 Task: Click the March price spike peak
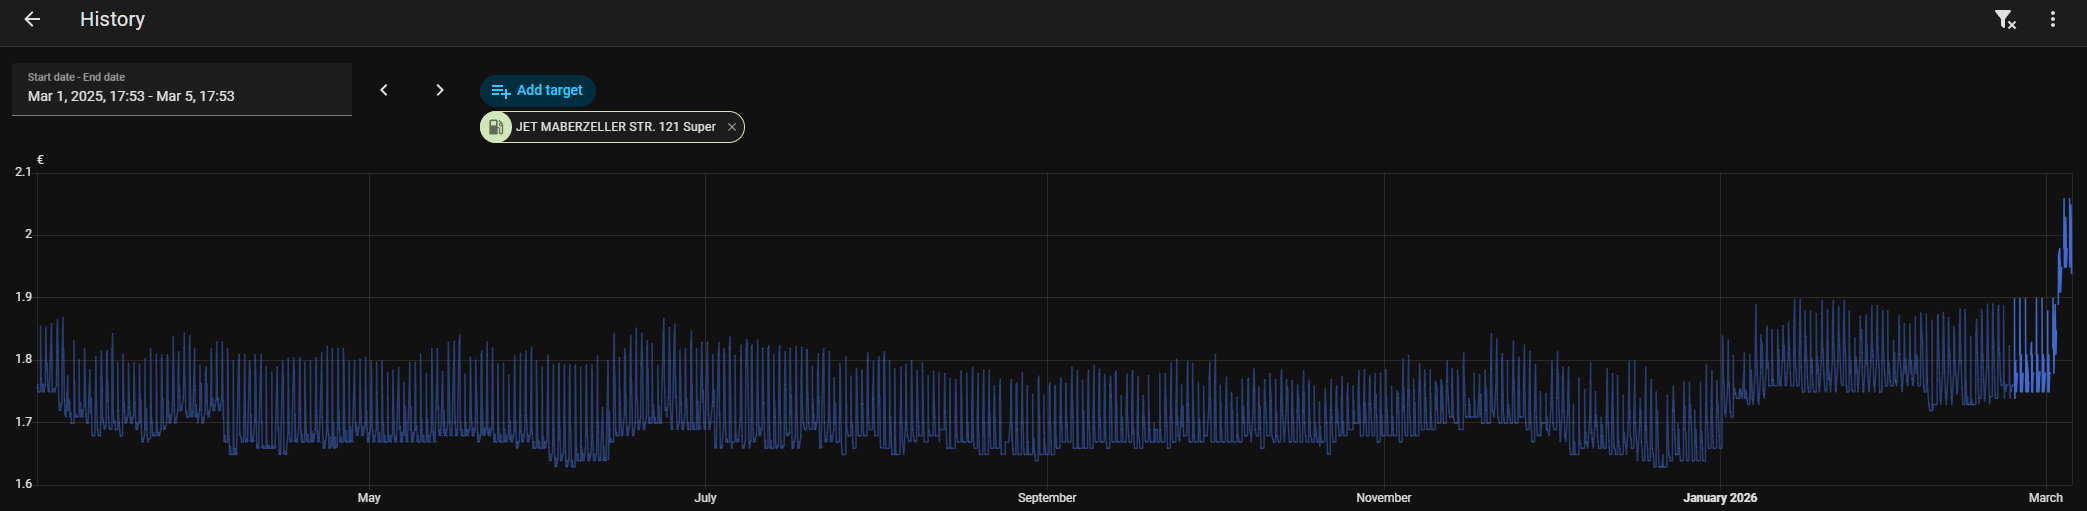point(2066,201)
